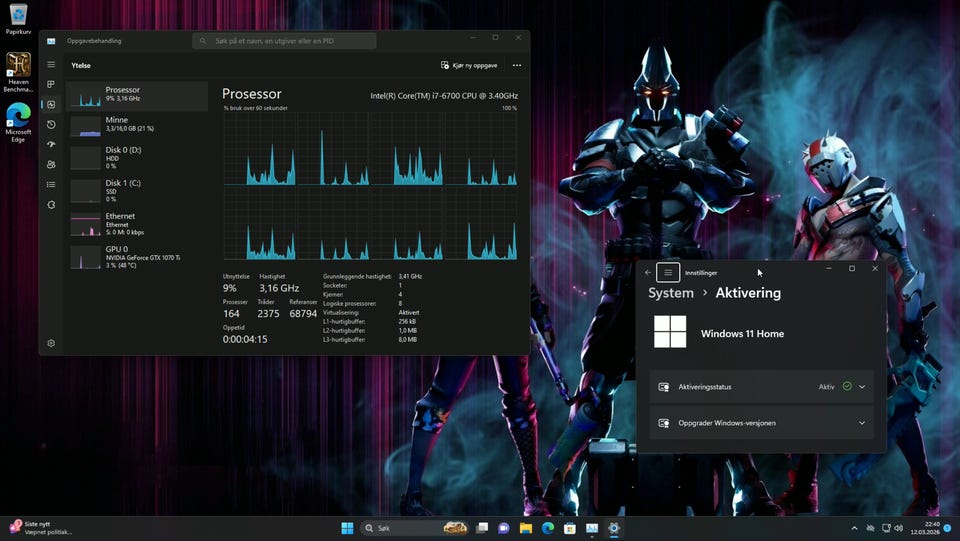Open the Processes page in Task Manager sidebar
Viewport: 960px width, 541px height.
click(51, 85)
